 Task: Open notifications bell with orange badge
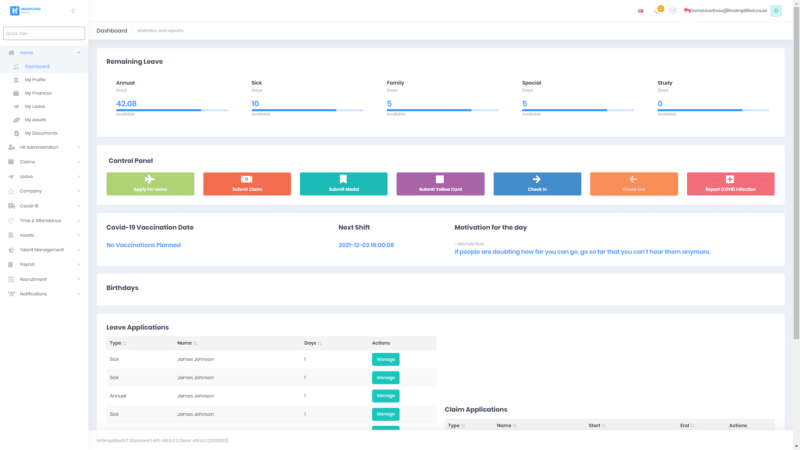(658, 10)
